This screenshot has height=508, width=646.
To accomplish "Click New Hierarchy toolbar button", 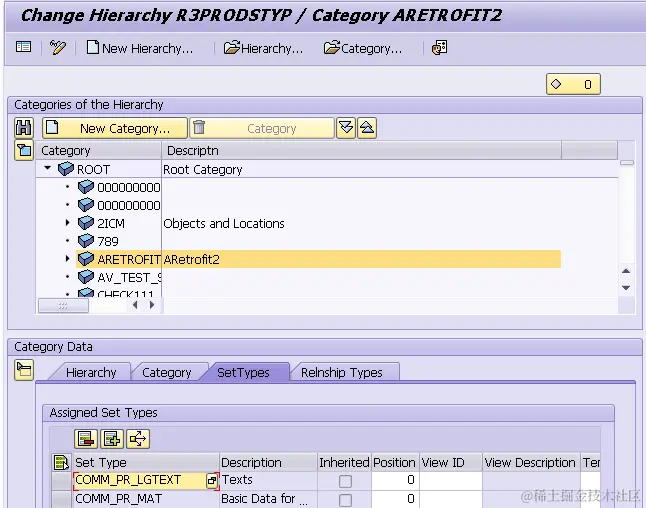I will tap(140, 48).
